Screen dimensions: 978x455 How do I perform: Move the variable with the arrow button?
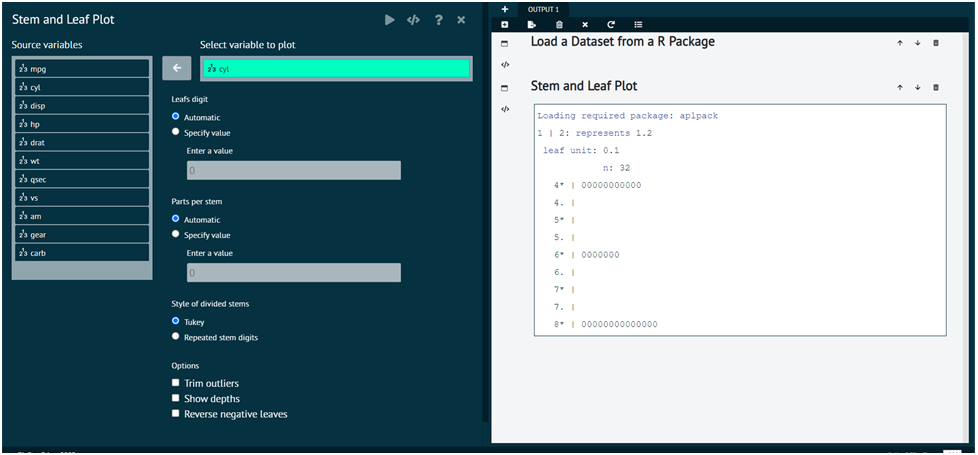[177, 68]
